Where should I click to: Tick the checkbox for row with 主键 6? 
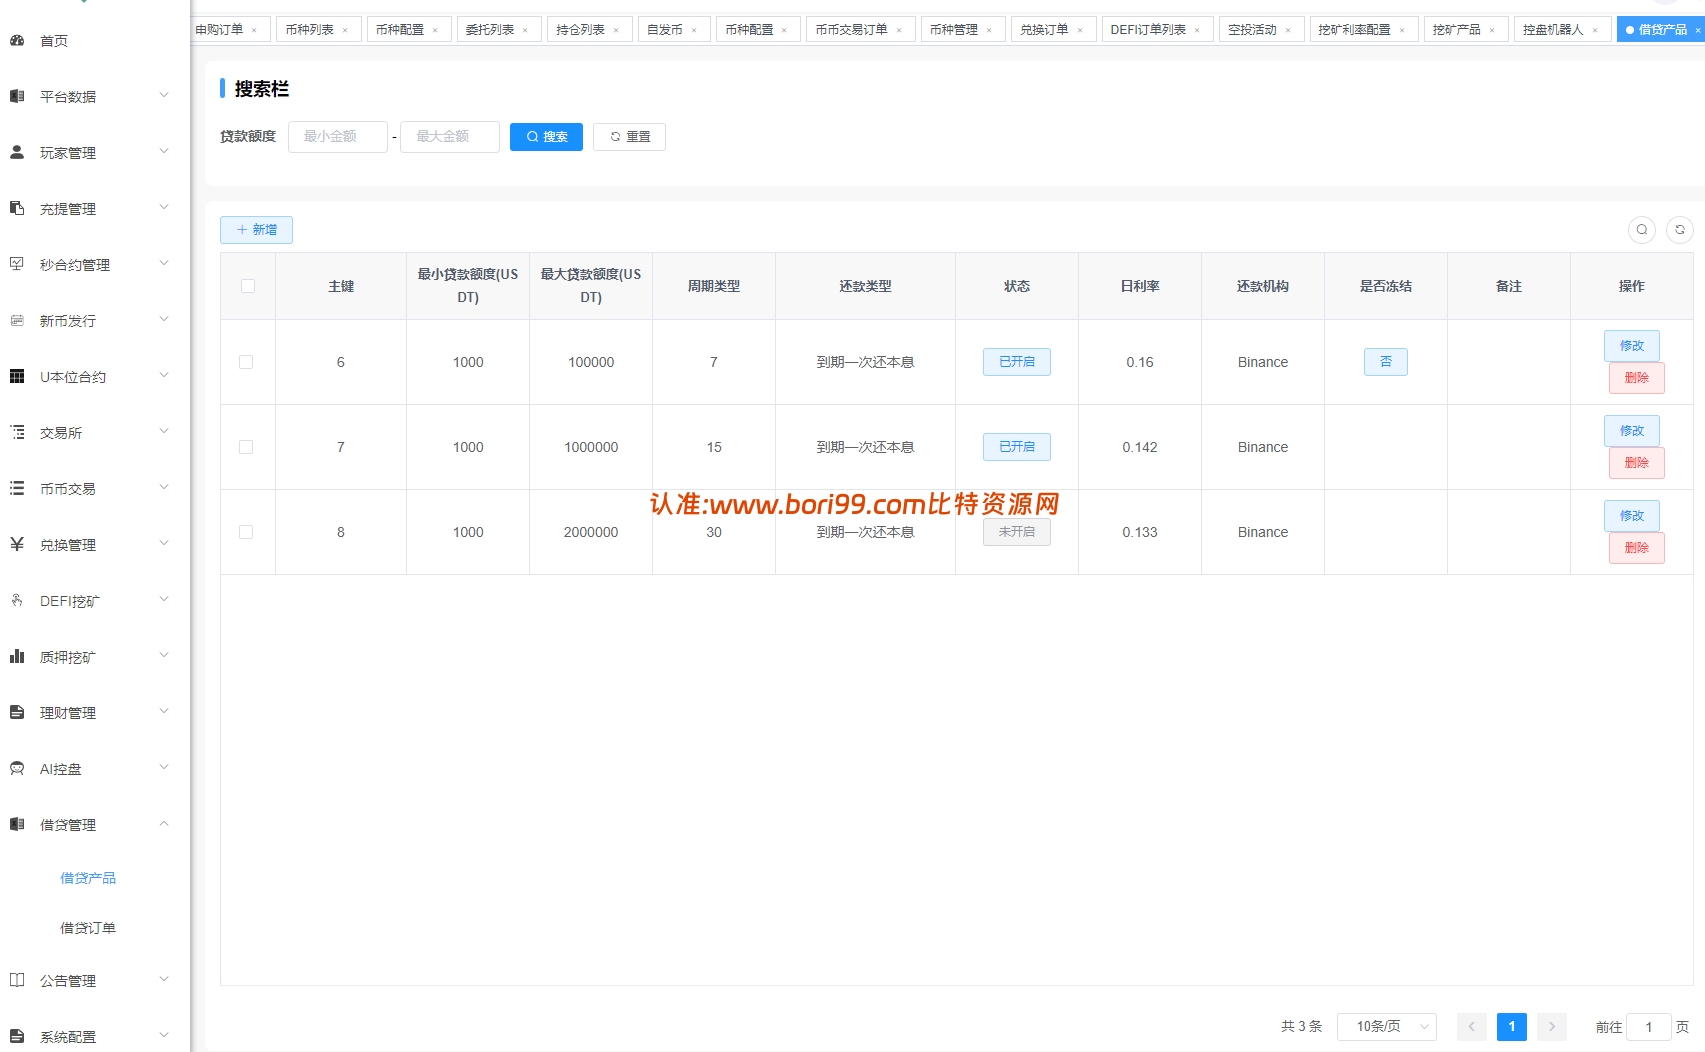coord(246,362)
